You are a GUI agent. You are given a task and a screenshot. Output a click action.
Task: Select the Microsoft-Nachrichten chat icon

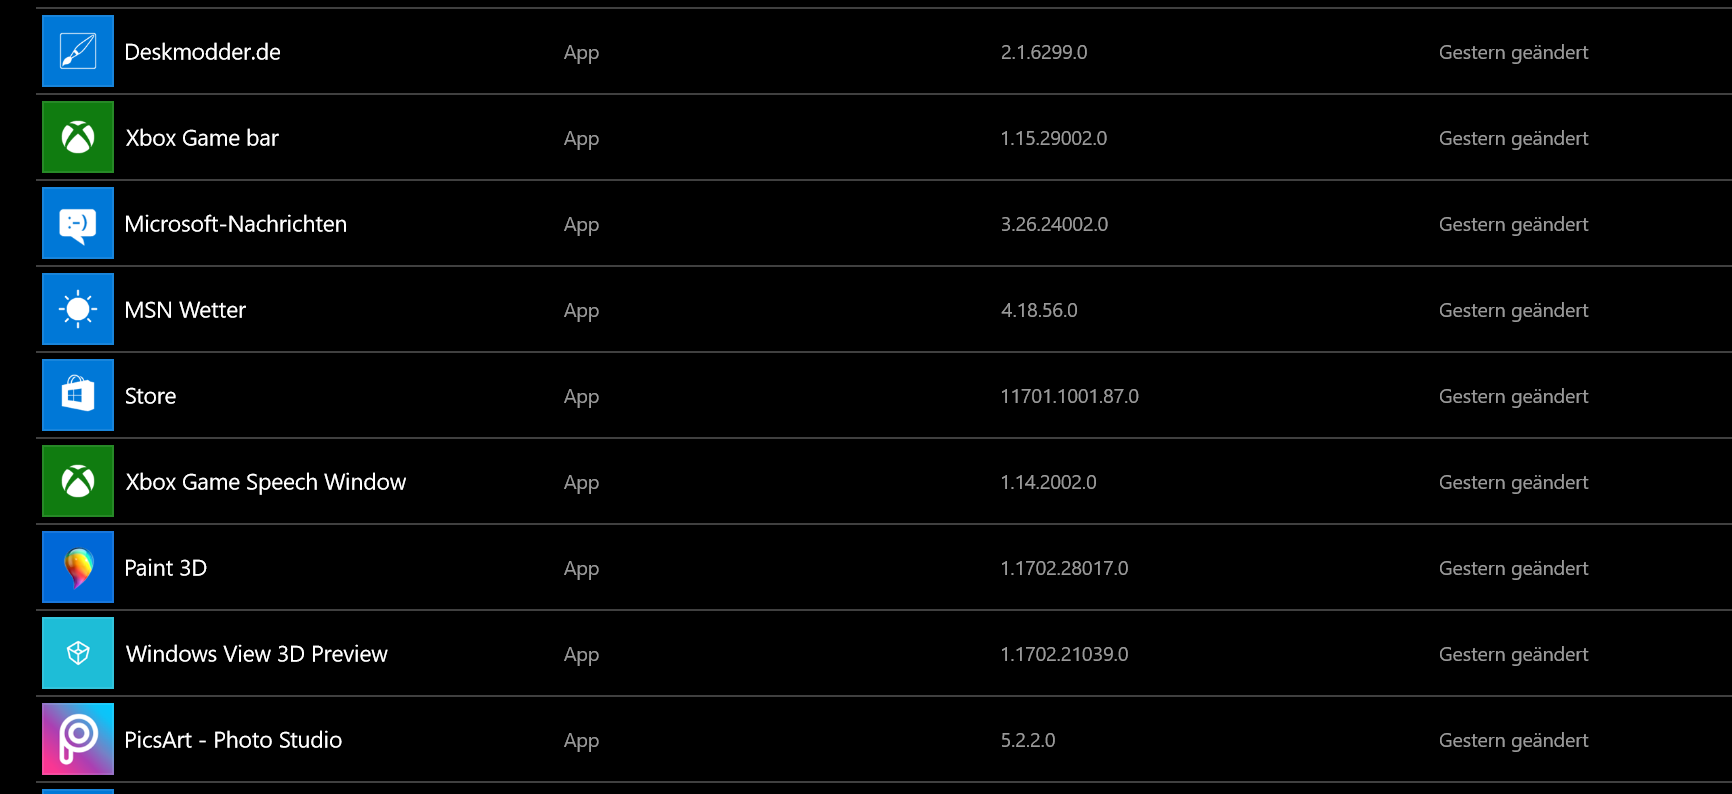[78, 223]
